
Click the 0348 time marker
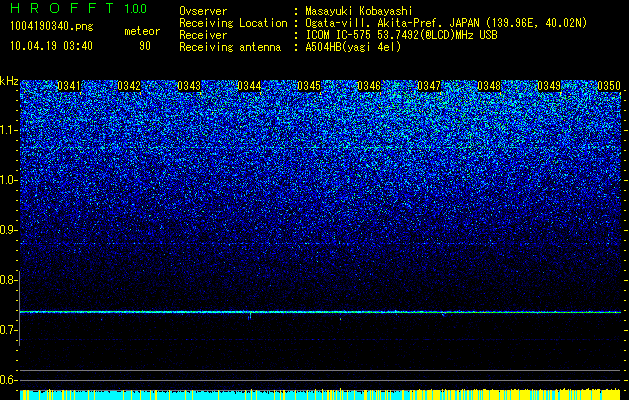489,86
